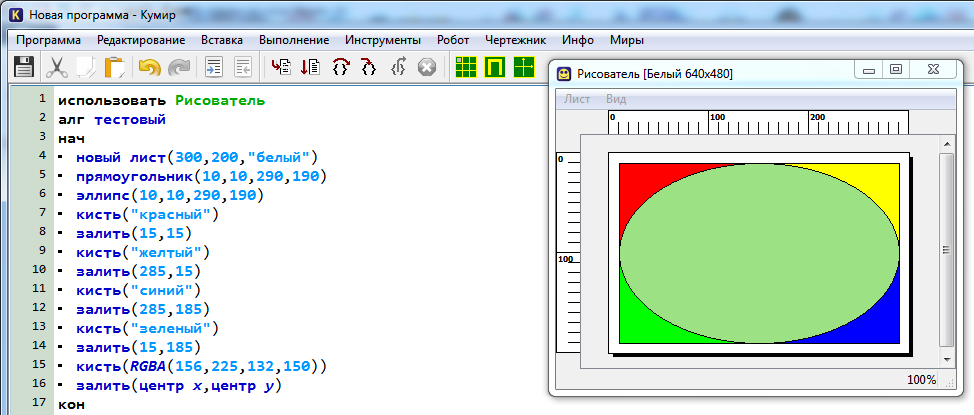Click the increase indent toolbar icon
974x415 pixels.
coord(213,68)
